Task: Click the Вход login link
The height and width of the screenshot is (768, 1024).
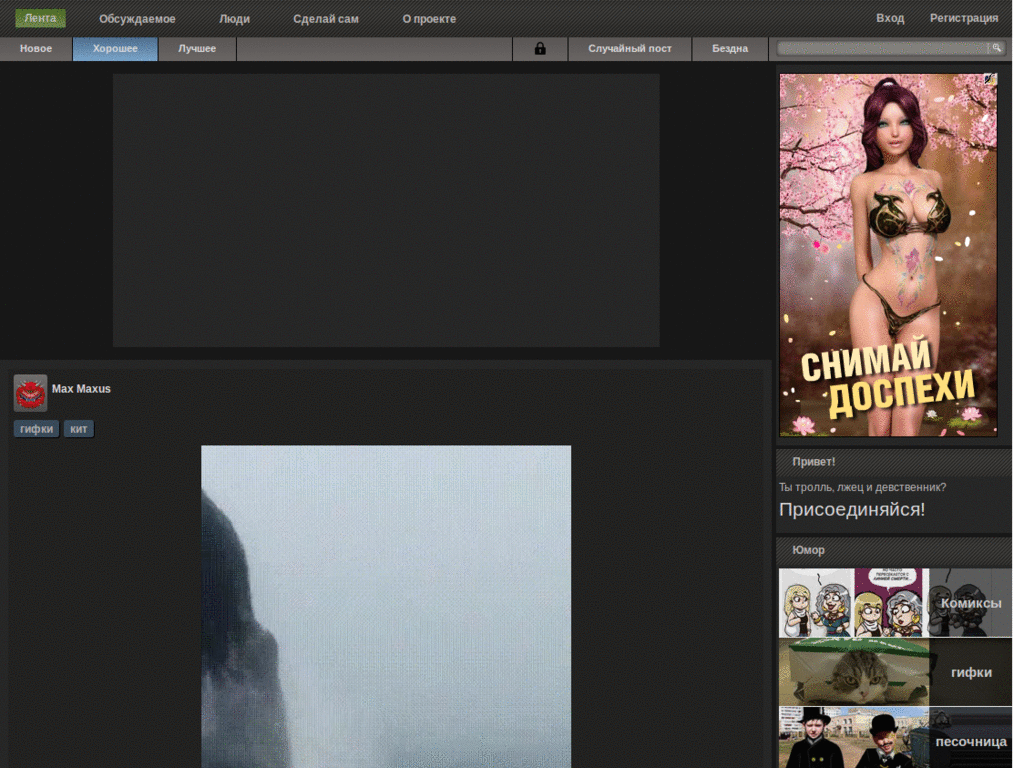Action: click(x=890, y=18)
